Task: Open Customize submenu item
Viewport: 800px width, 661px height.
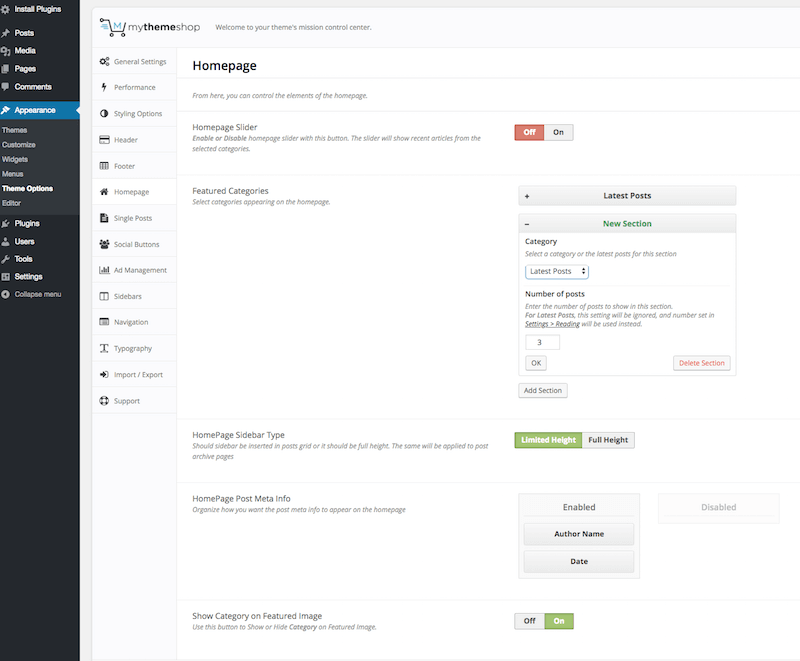Action: point(18,145)
